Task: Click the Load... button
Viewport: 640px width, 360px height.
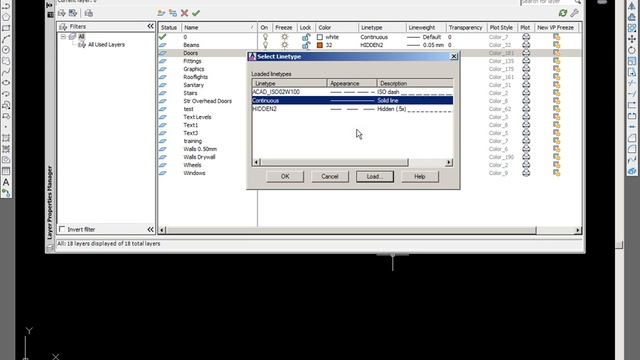Action: (x=375, y=176)
